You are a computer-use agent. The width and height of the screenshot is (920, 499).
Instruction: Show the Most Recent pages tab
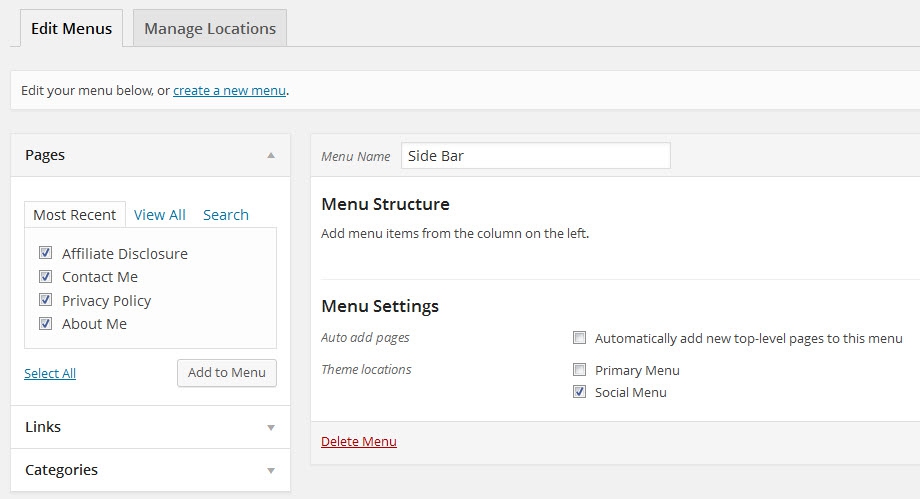pos(75,215)
